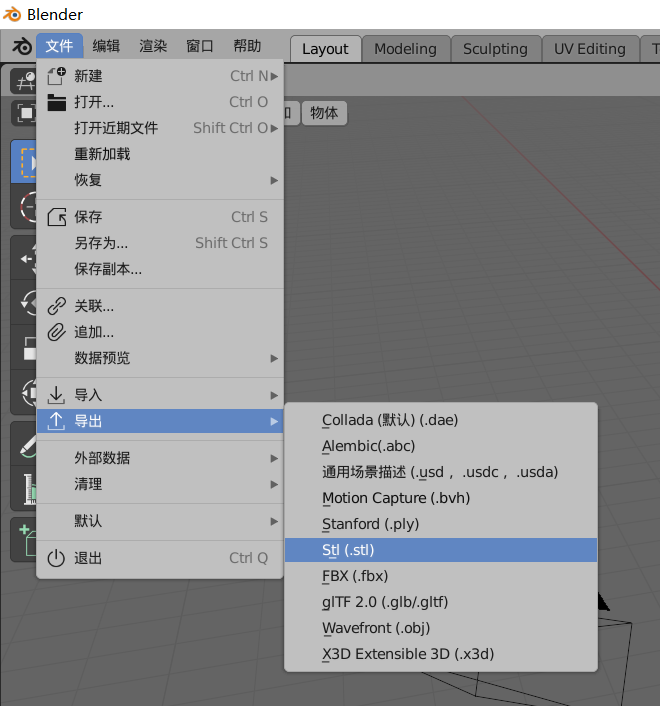Select the annotate pencil tool
The width and height of the screenshot is (660, 706).
point(24,444)
